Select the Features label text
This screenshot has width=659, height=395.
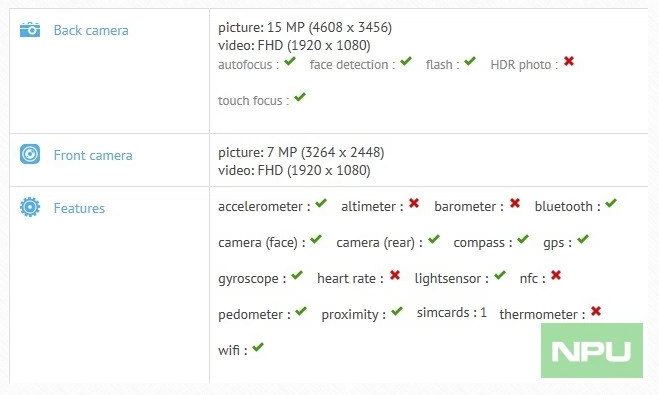[79, 208]
